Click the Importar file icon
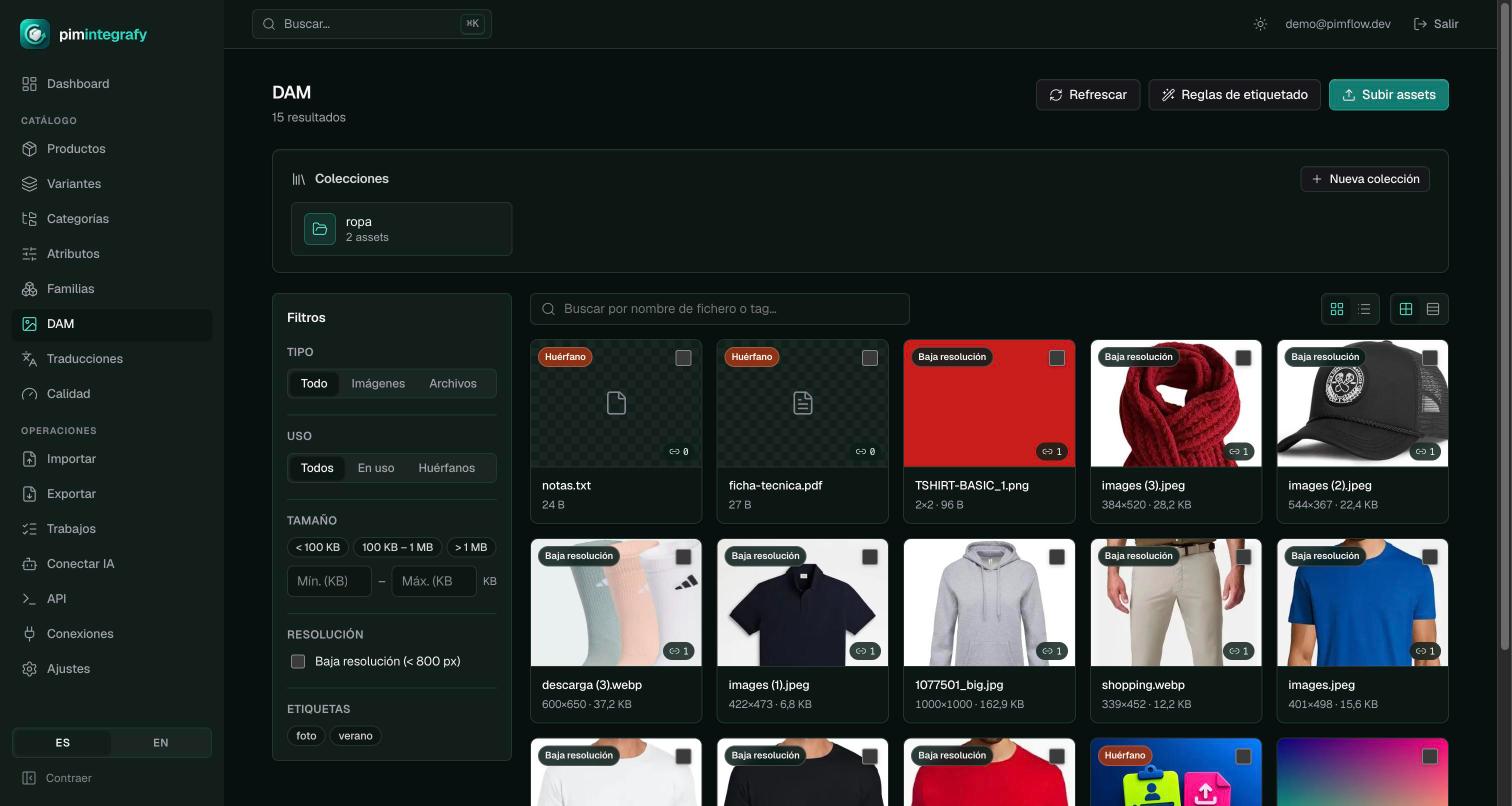 pos(29,459)
